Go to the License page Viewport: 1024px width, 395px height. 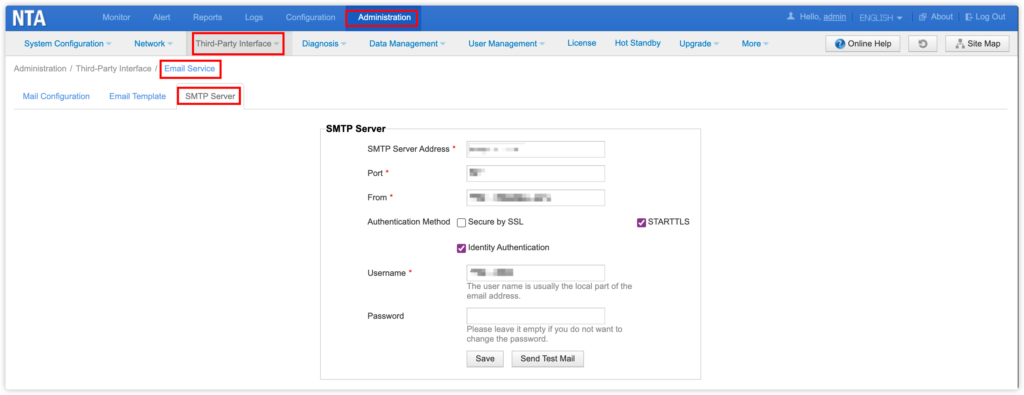(x=581, y=43)
